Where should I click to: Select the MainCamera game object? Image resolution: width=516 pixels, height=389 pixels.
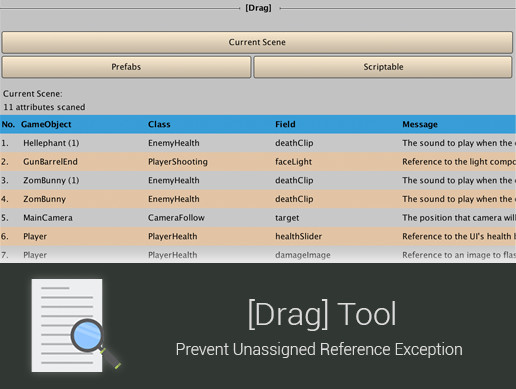tap(48, 218)
